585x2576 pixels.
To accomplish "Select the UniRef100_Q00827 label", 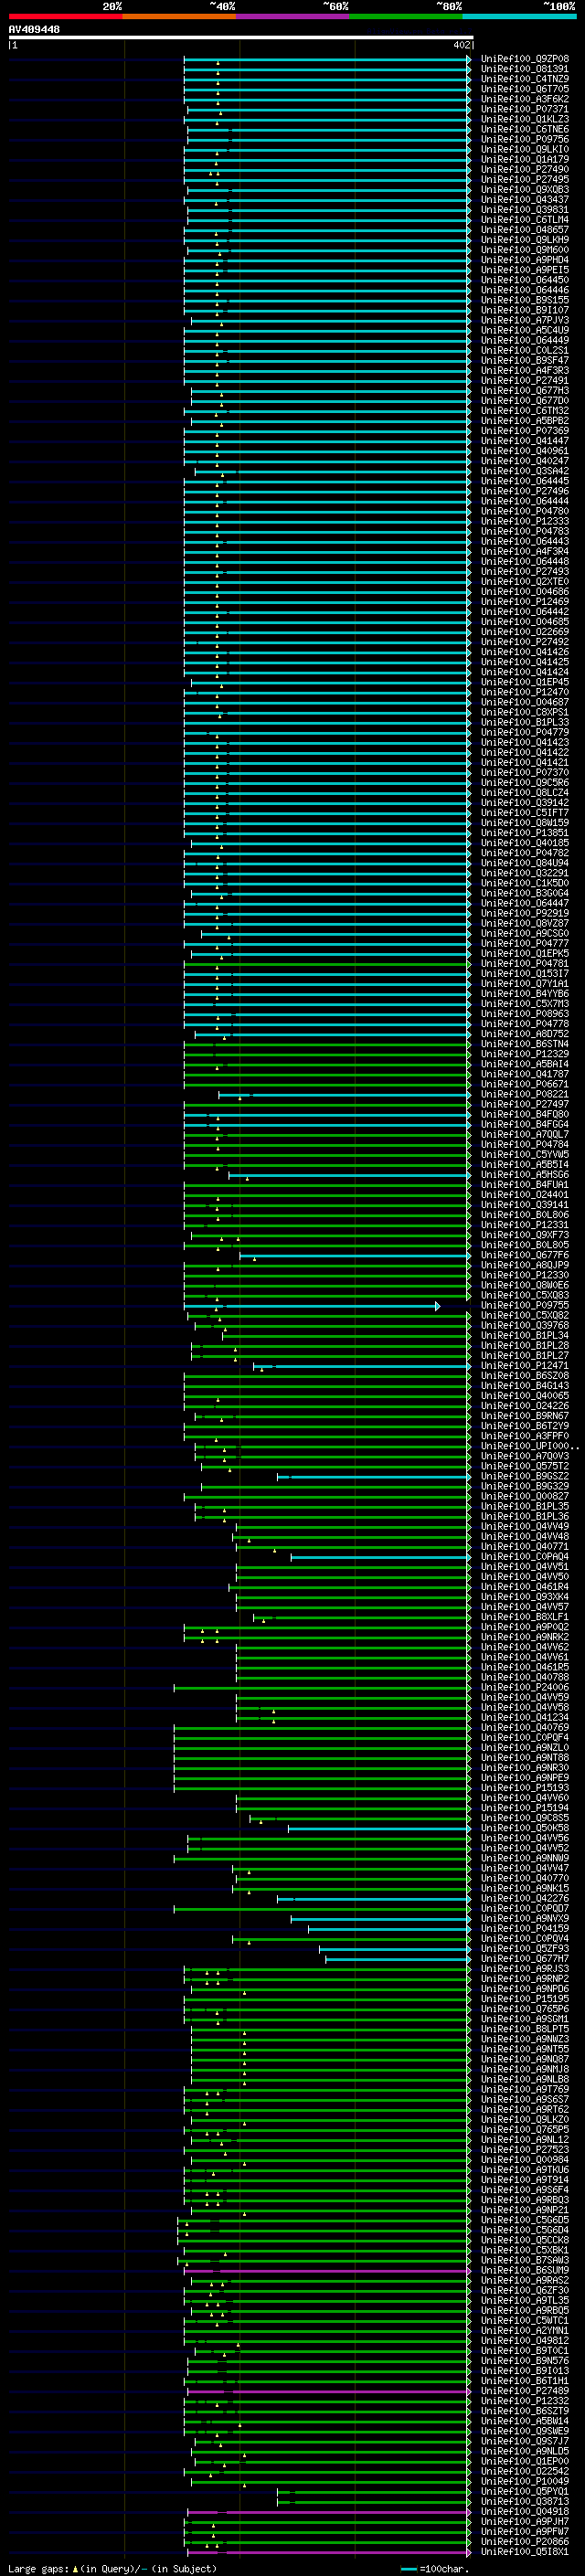I will (525, 1497).
